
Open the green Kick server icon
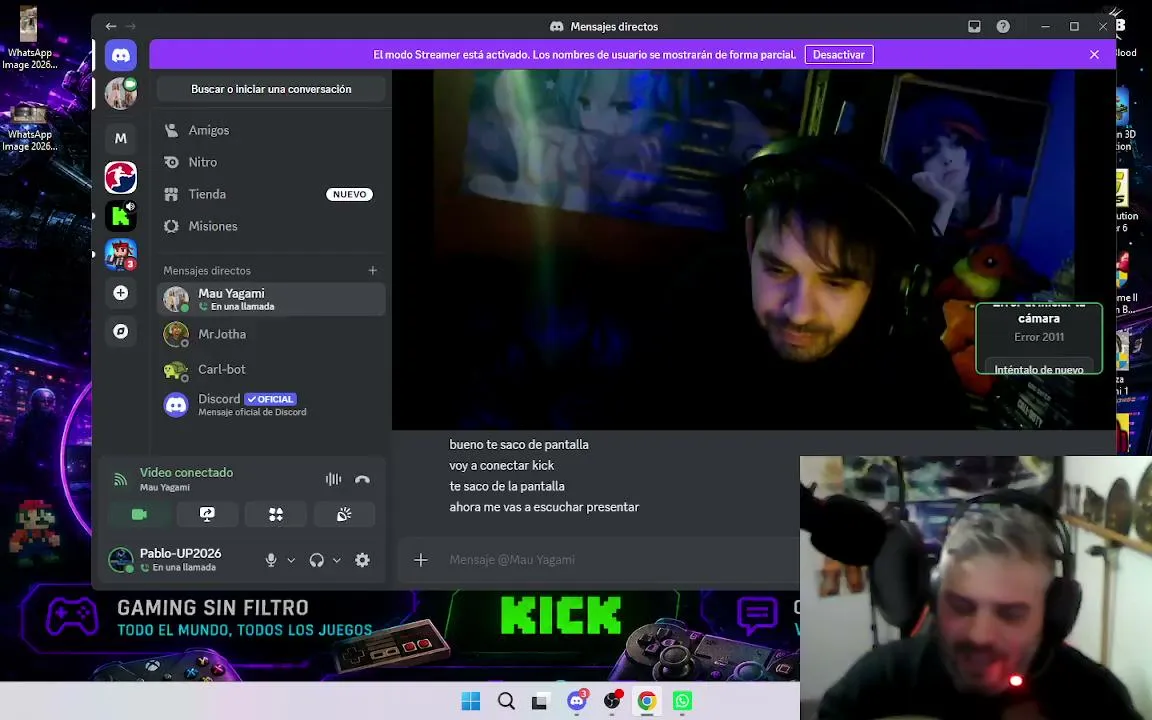point(120,216)
